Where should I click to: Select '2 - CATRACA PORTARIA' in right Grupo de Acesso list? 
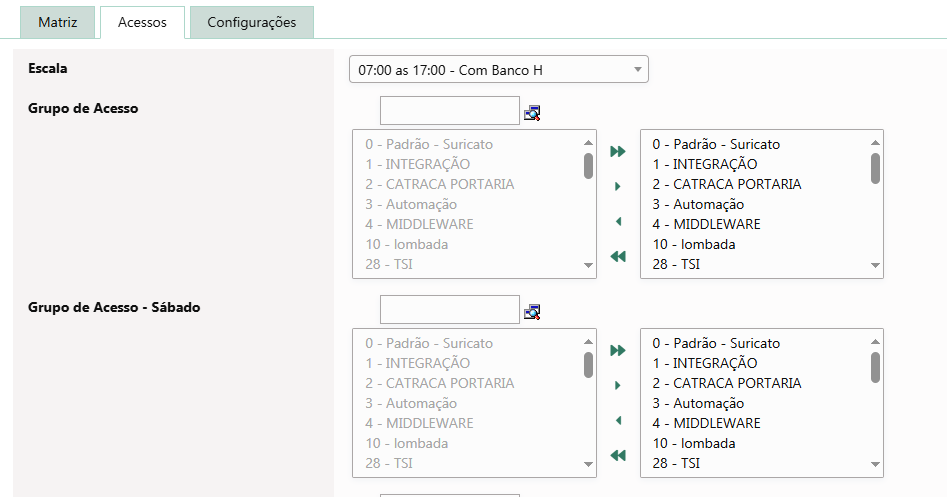tap(727, 184)
